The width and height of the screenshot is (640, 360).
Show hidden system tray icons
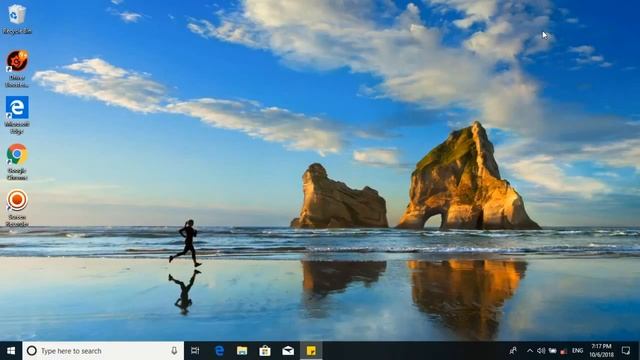[x=529, y=351]
